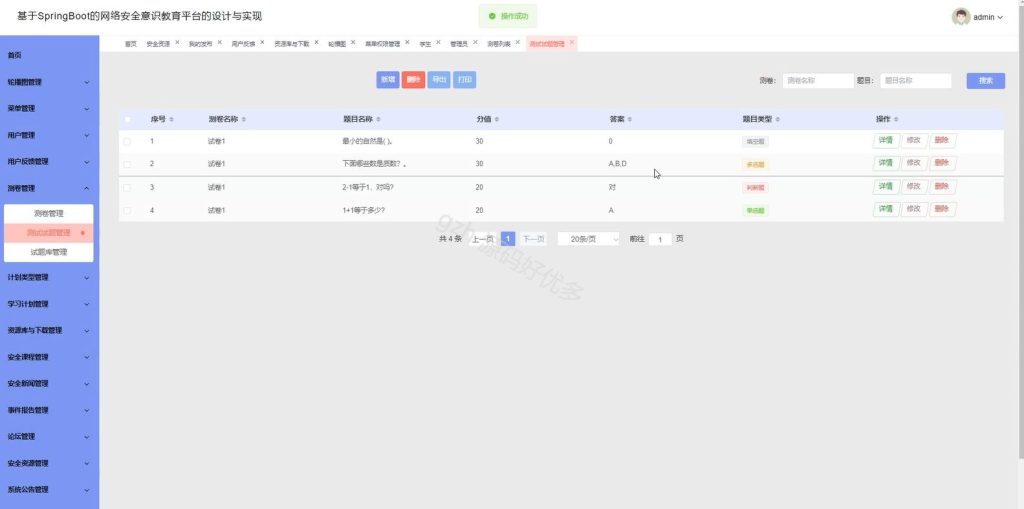1024x509 pixels.
Task: Click 修改 for row 2 question
Action: coord(914,163)
